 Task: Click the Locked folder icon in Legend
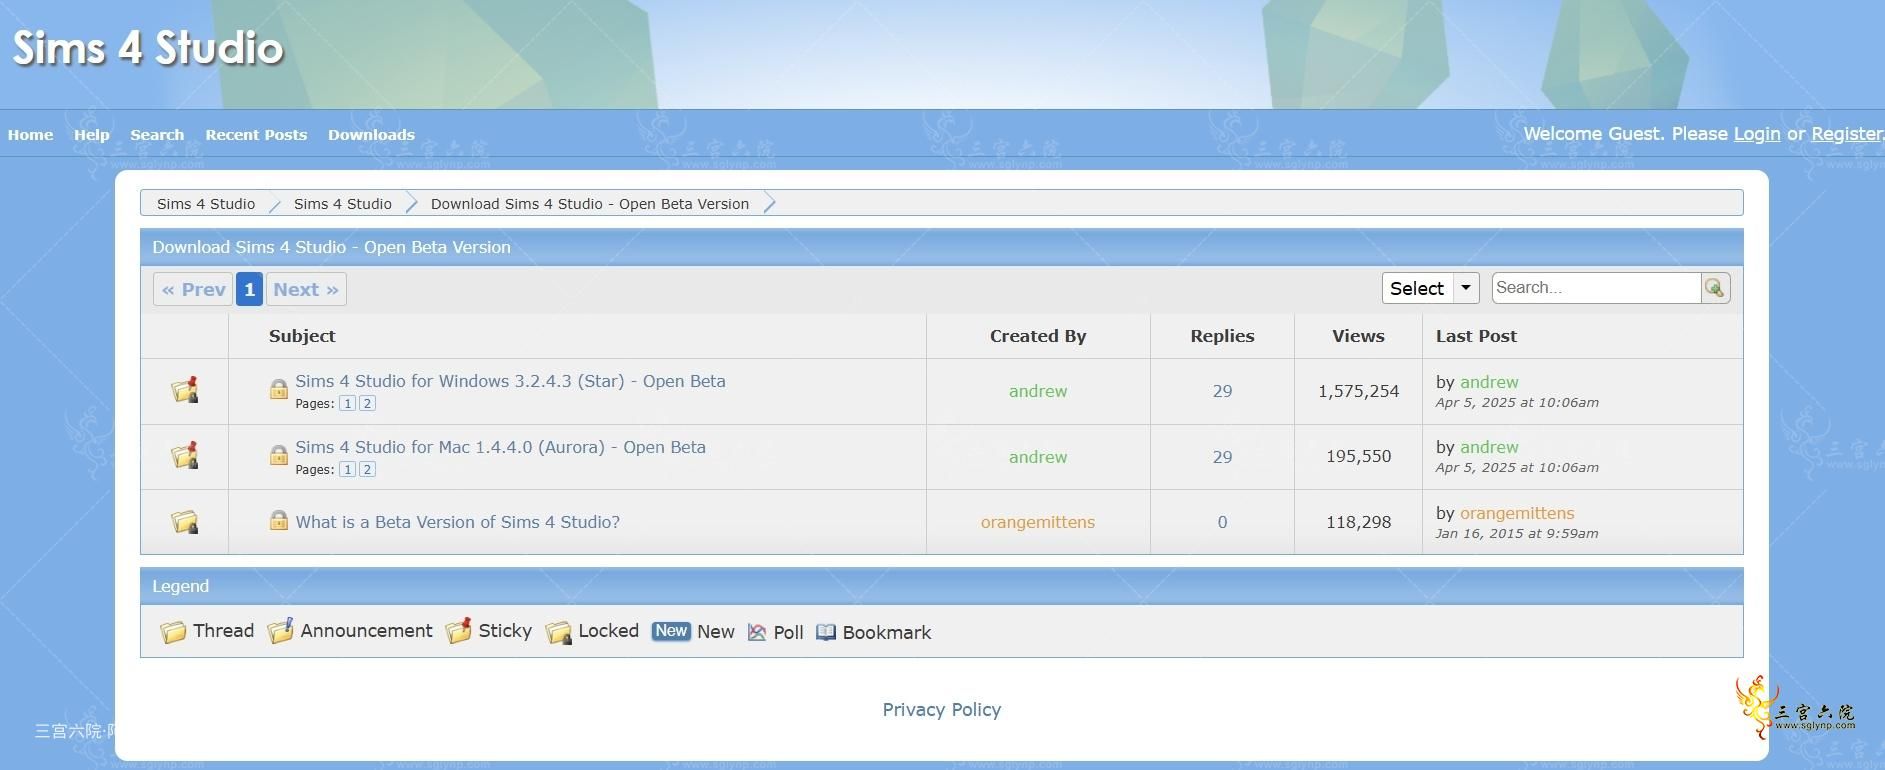click(559, 632)
